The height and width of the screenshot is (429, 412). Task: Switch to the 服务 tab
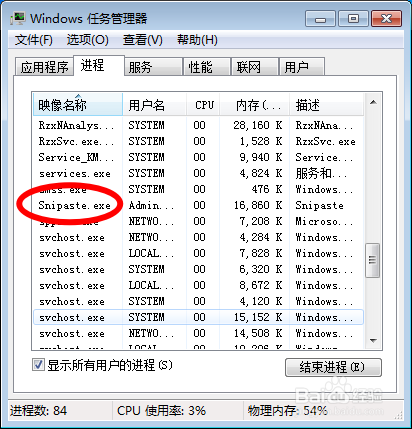(153, 67)
